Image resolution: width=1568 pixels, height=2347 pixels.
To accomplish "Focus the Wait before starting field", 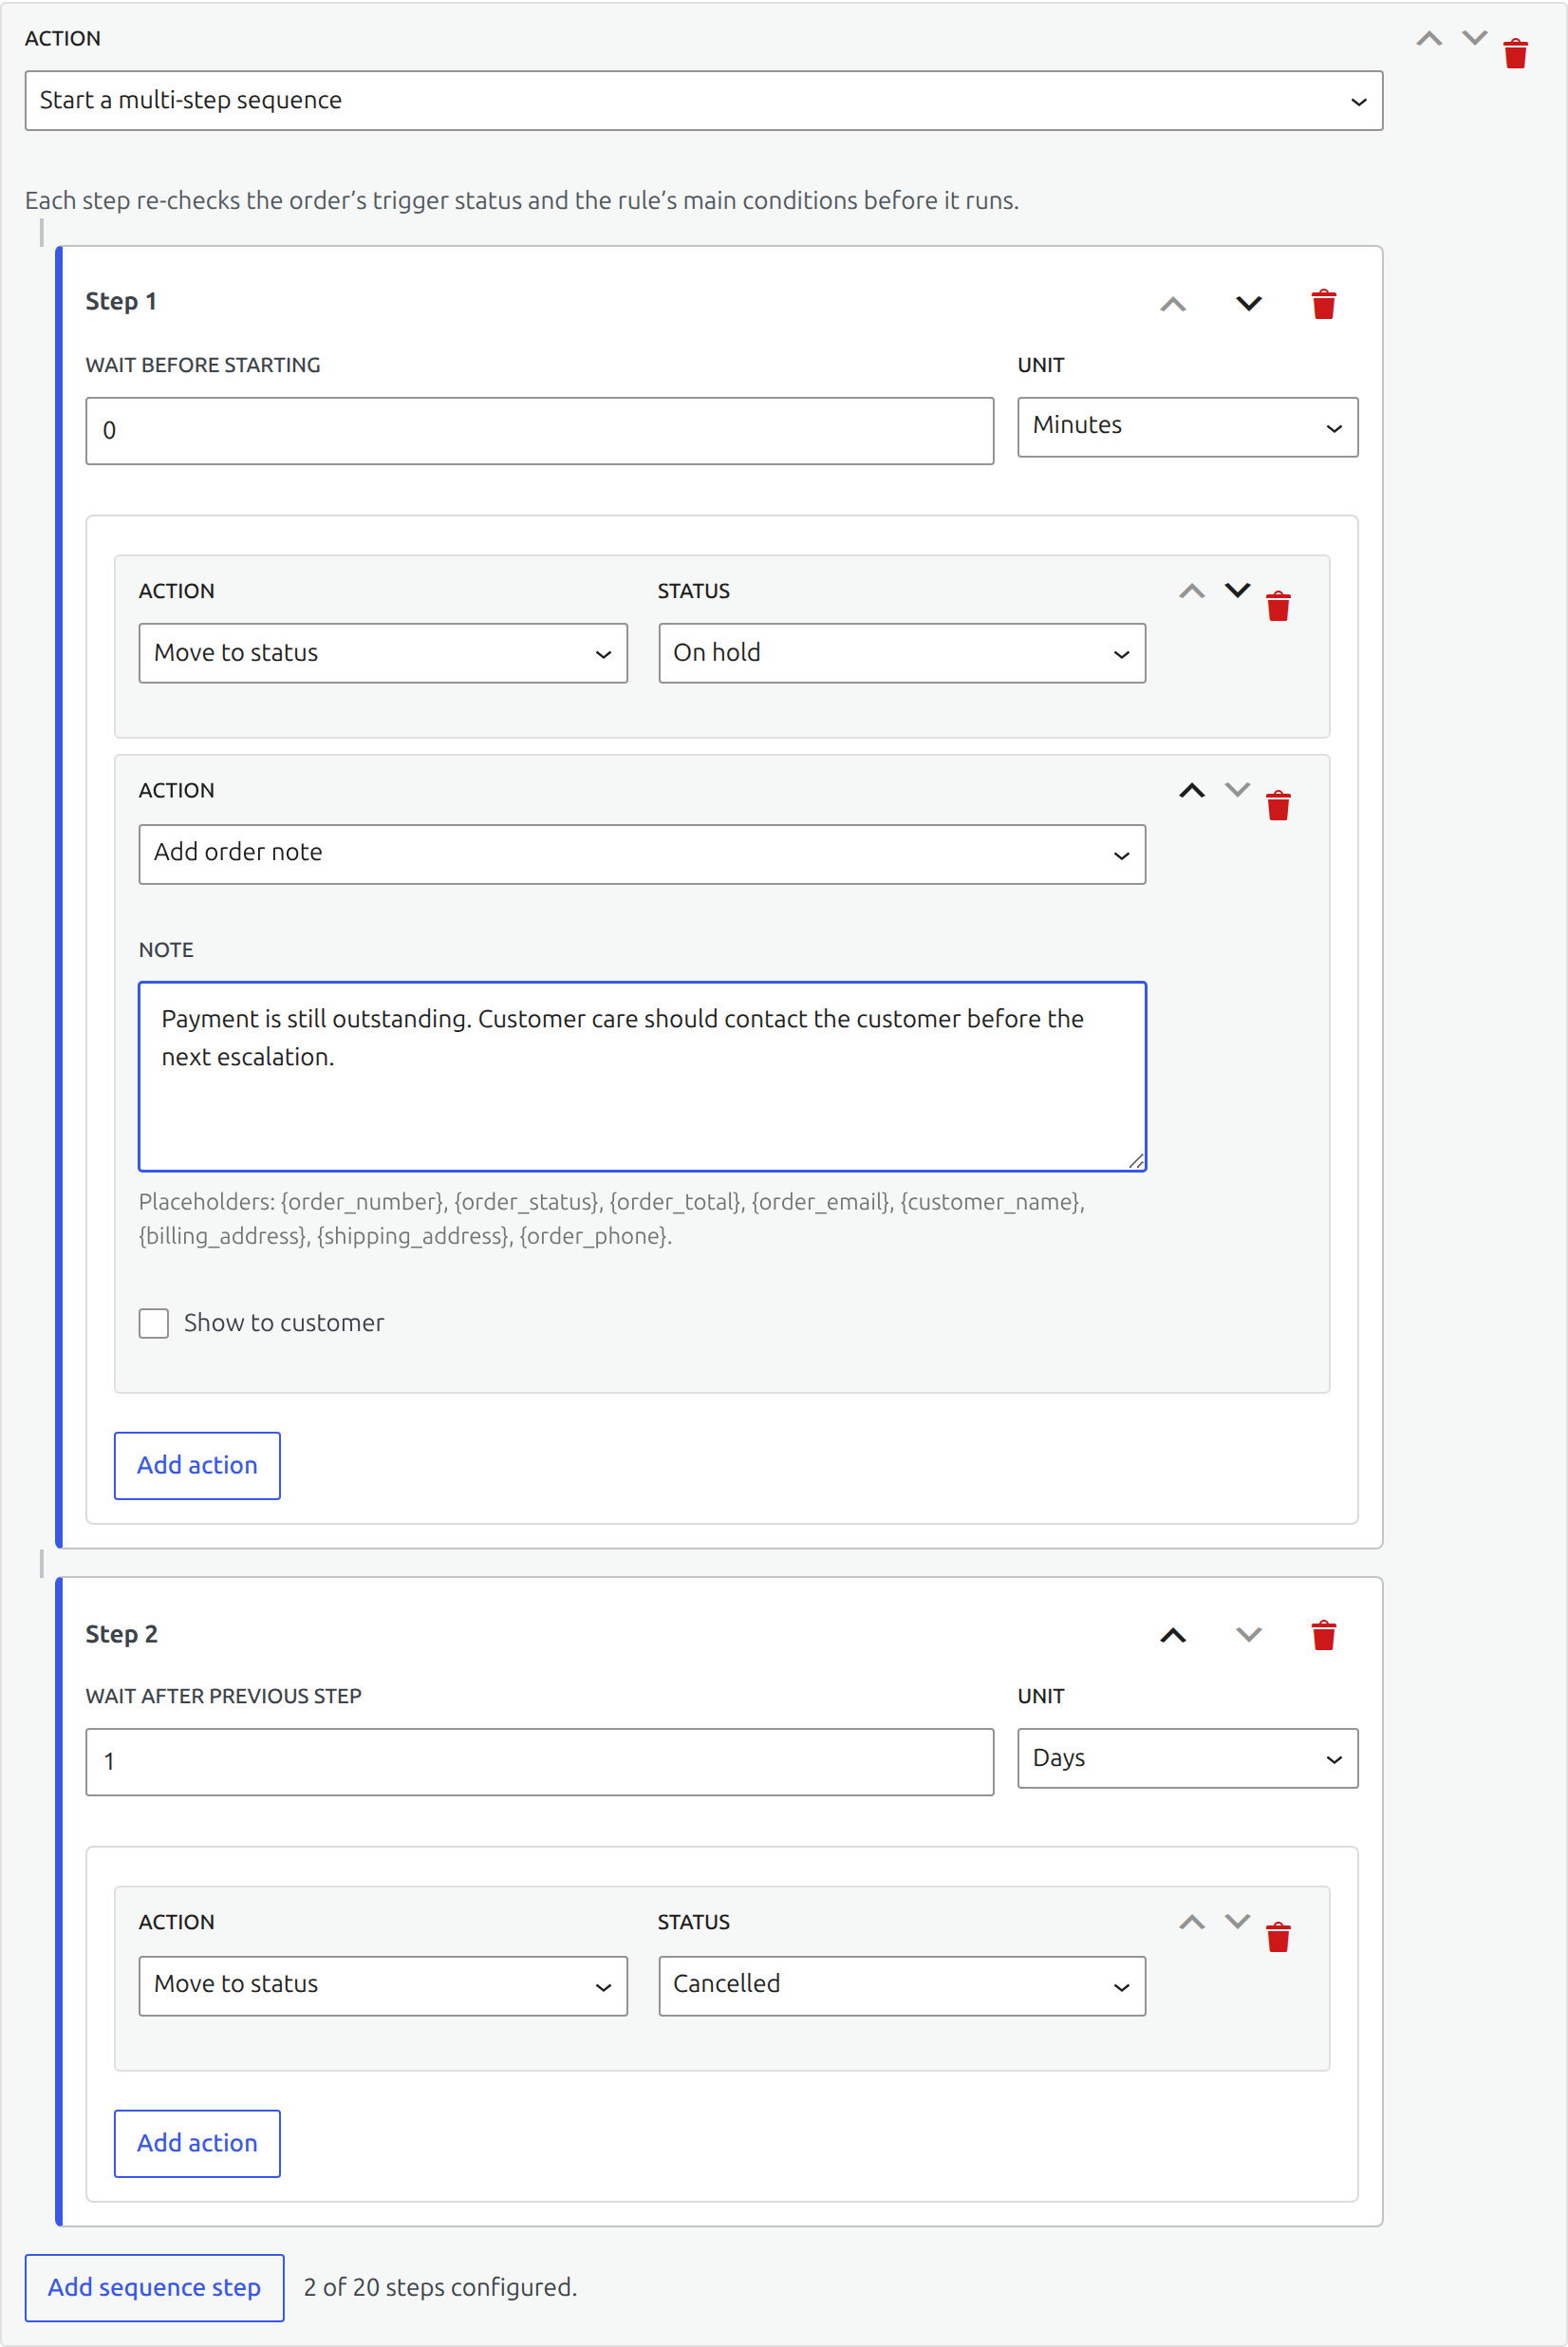I will [540, 431].
